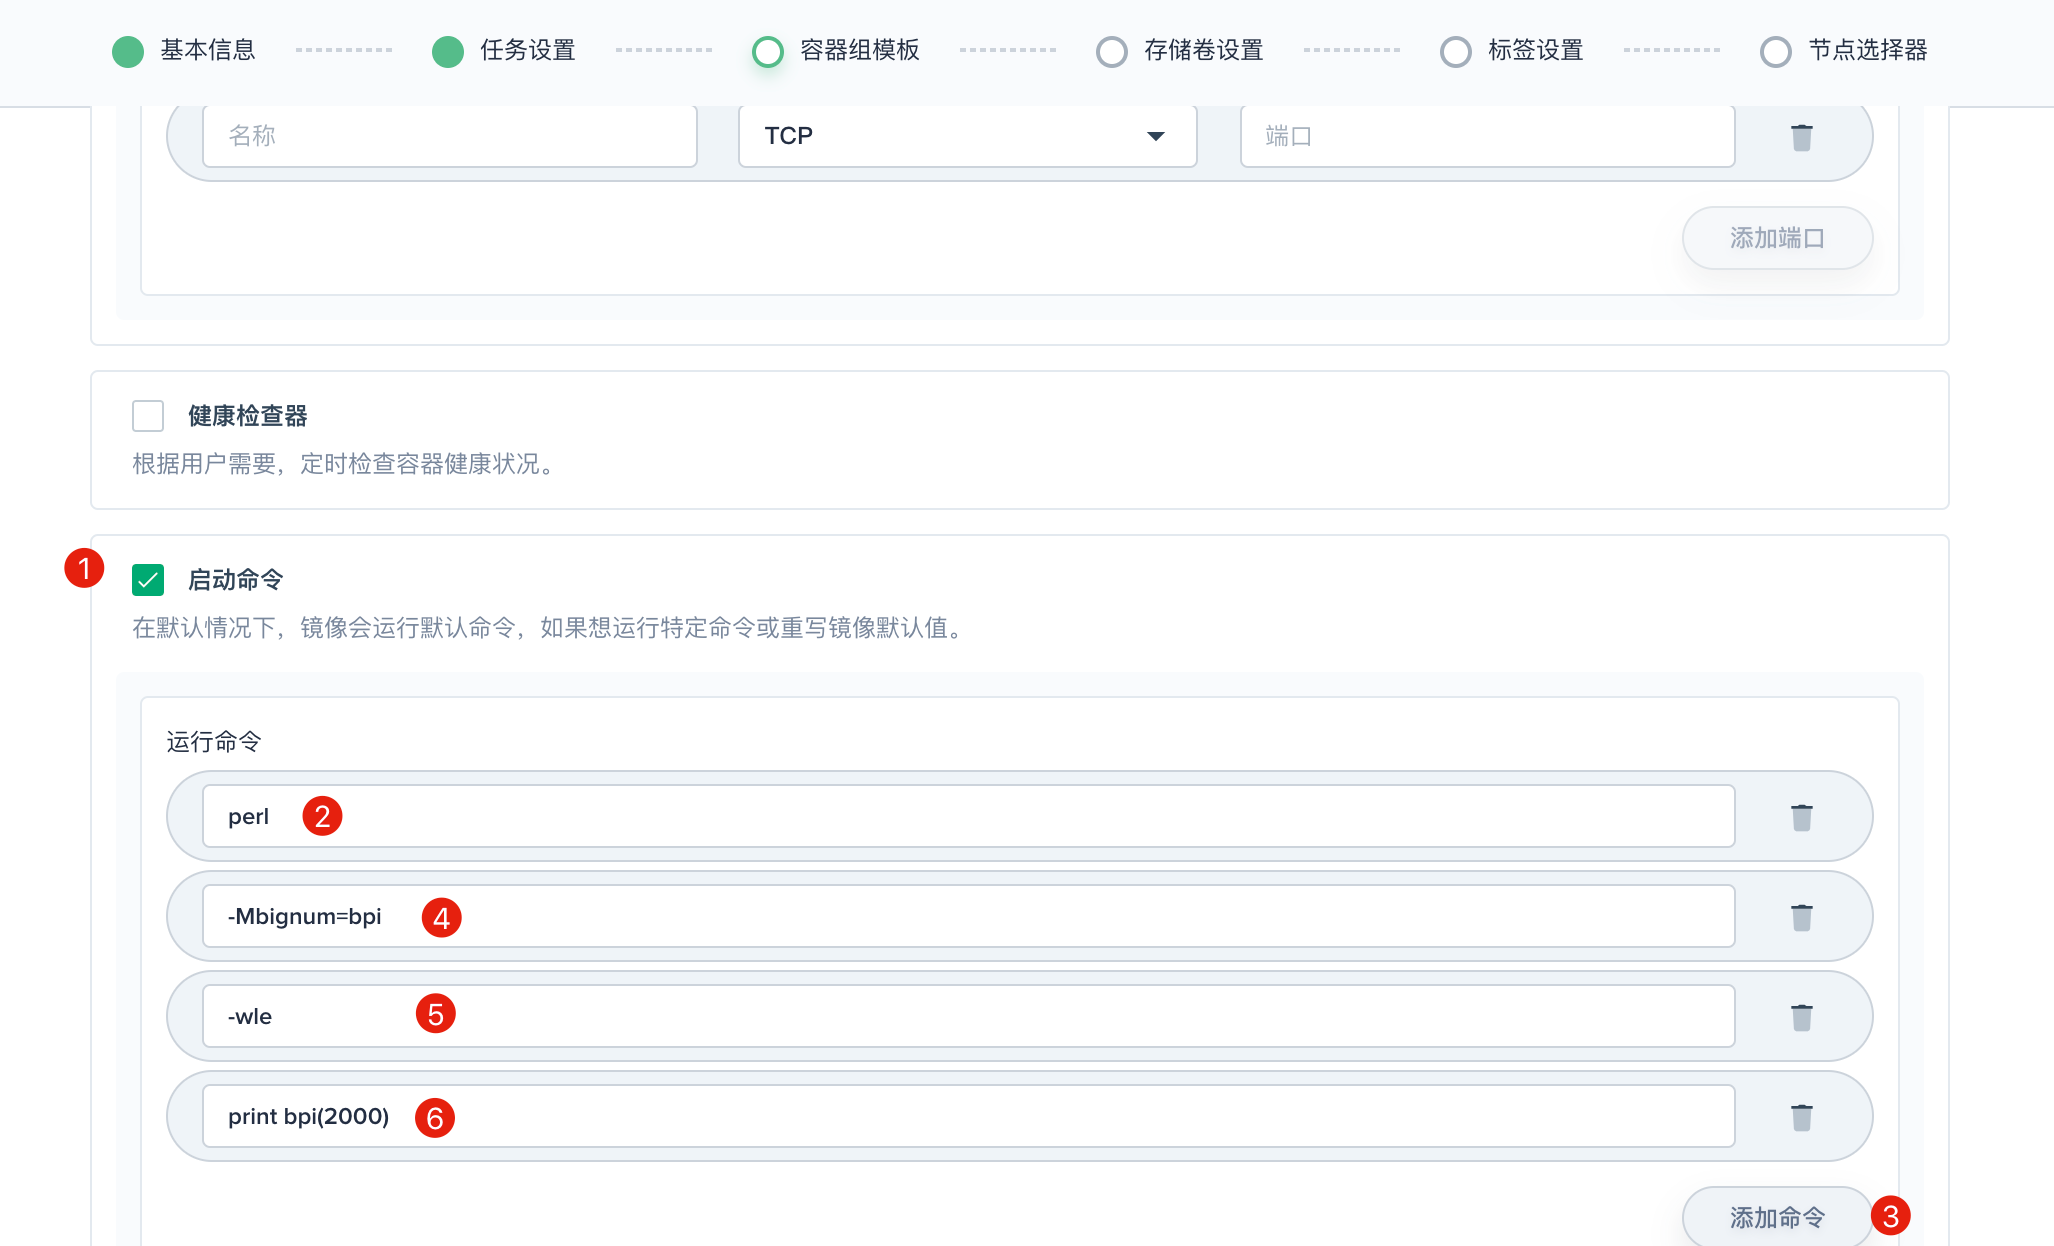
Task: Uncheck the 启动命令 checkbox
Action: [148, 580]
